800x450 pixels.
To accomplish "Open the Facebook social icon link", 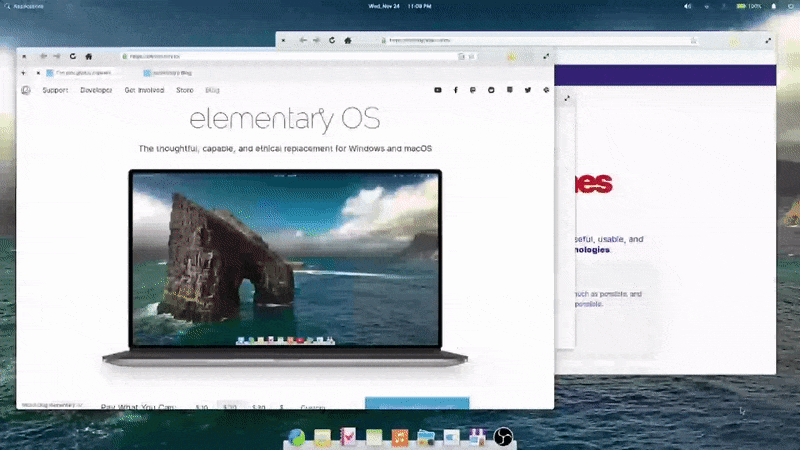I will pyautogui.click(x=456, y=90).
